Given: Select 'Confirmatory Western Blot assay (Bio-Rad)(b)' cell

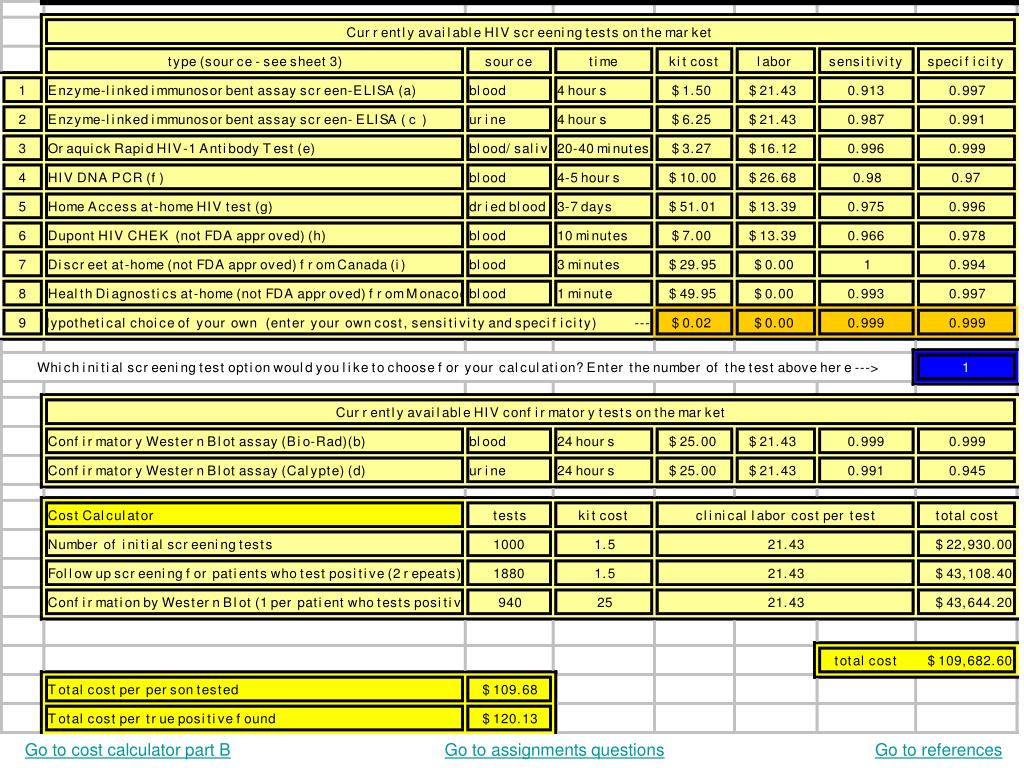Looking at the screenshot, I should tap(254, 441).
